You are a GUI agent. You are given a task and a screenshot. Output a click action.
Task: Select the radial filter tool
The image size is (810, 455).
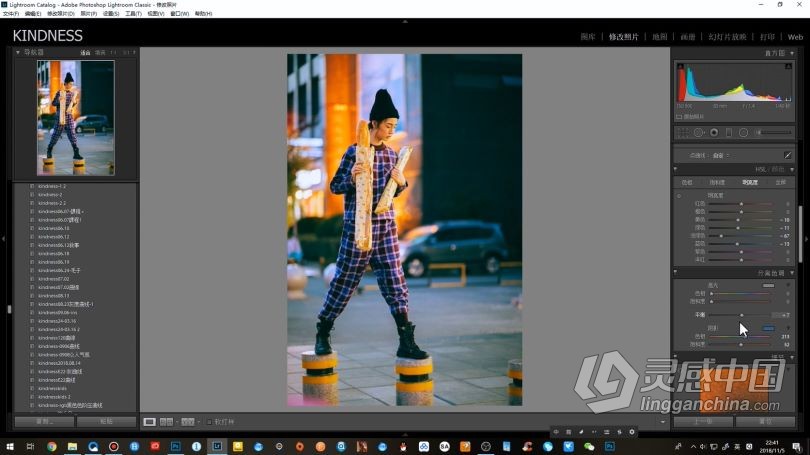742,132
